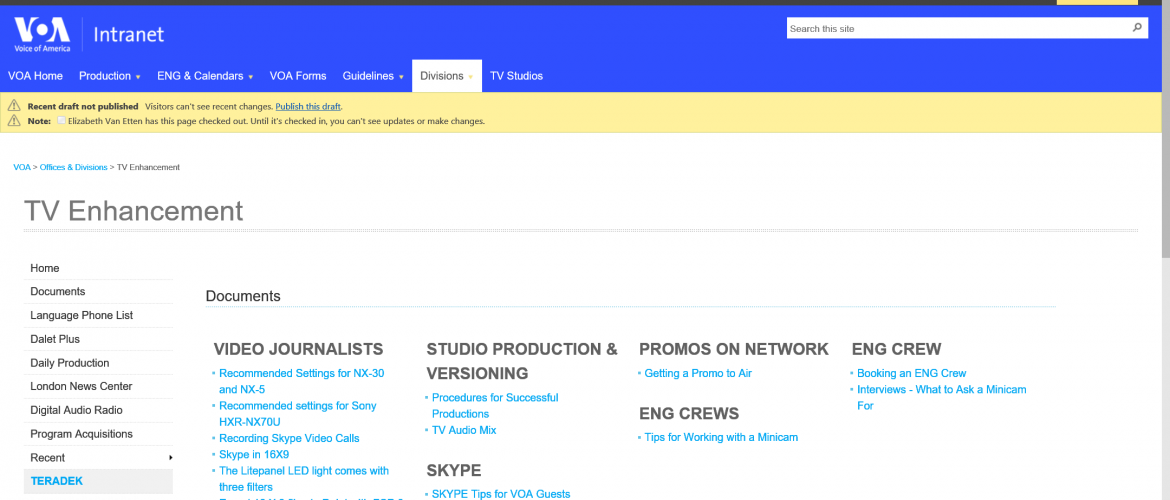Open the Divisions dropdown menu
Screen dimensions: 1170x500
446,76
